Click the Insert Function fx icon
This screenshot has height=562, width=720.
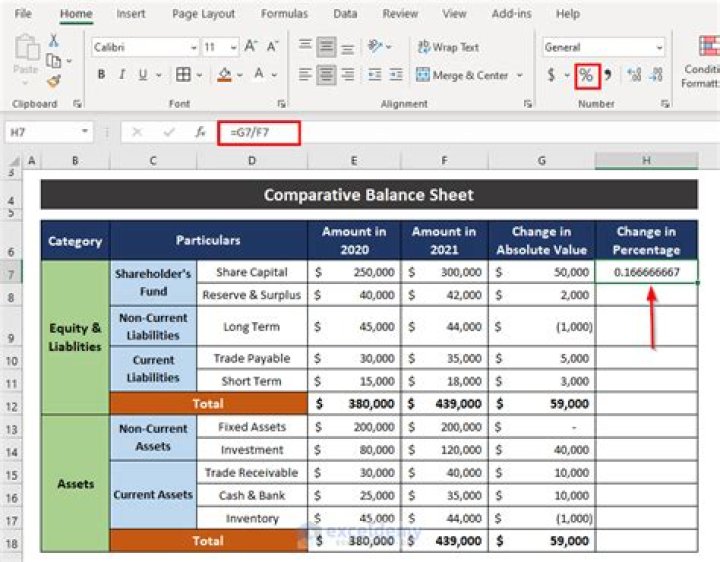coord(200,132)
